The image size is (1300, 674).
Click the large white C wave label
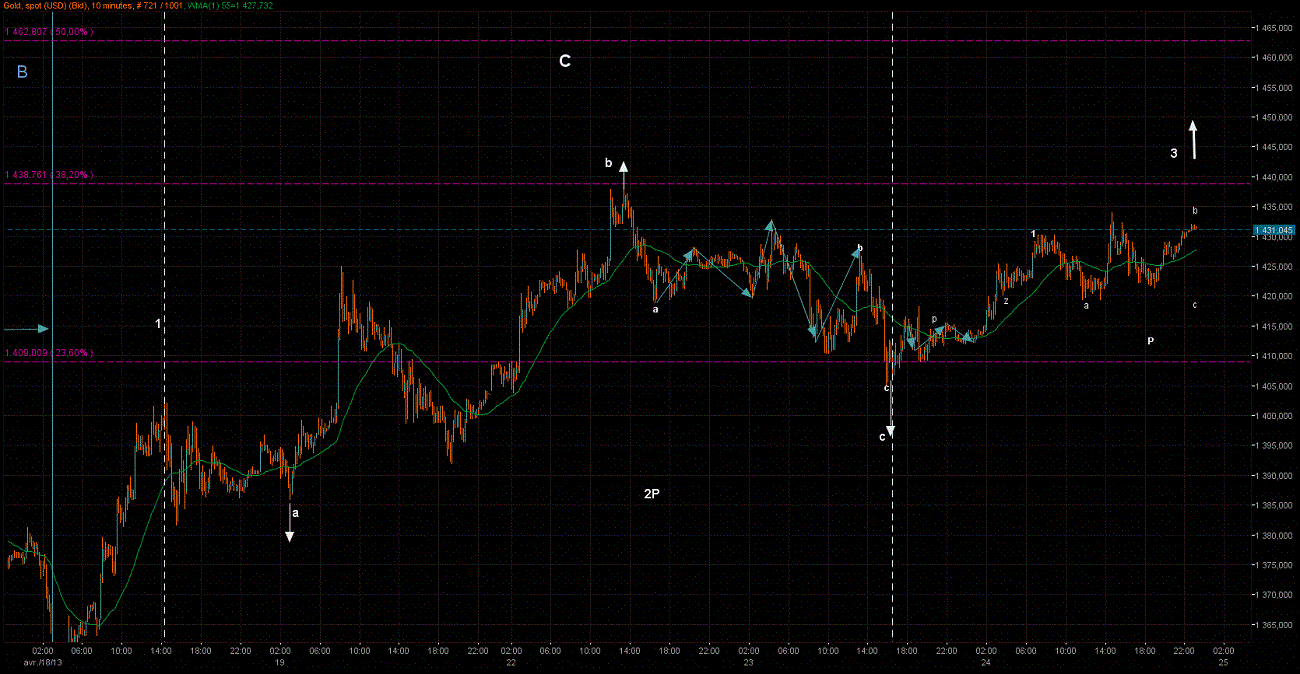[x=565, y=62]
